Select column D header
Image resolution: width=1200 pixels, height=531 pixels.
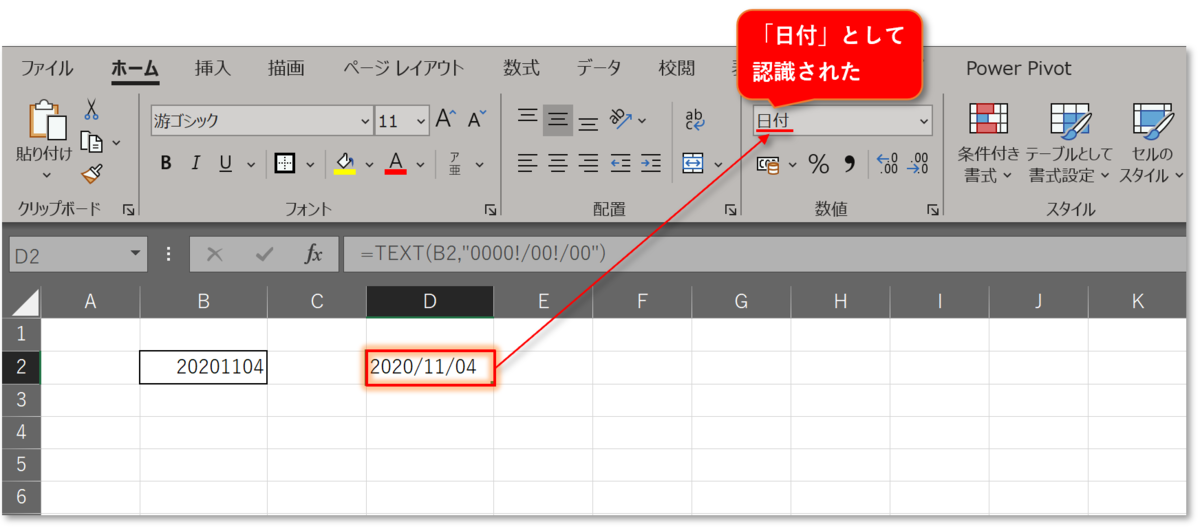tap(429, 301)
